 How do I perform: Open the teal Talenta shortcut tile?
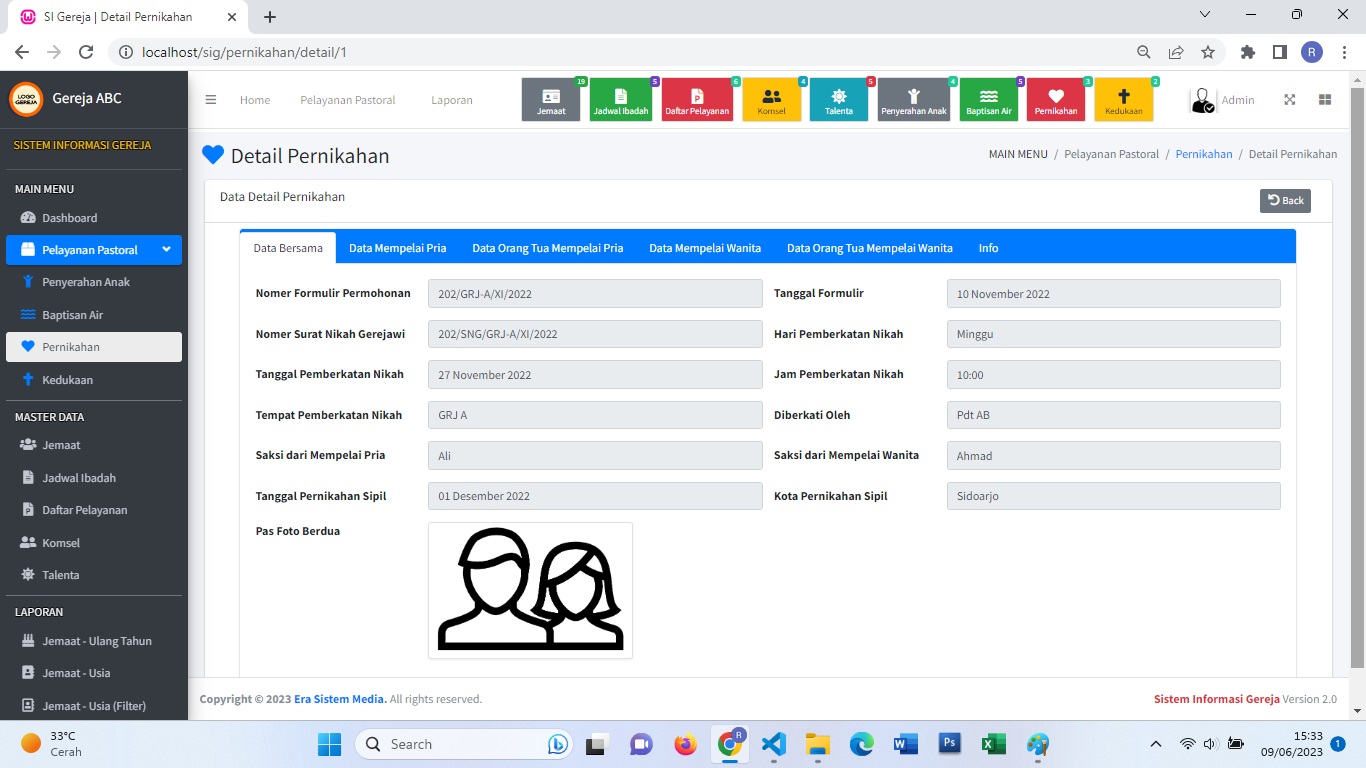839,100
